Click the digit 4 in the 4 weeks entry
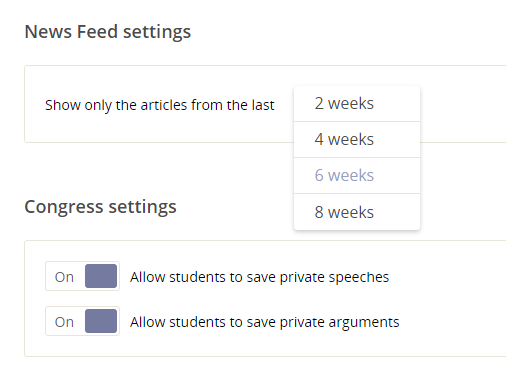The width and height of the screenshot is (506, 378). coord(319,139)
